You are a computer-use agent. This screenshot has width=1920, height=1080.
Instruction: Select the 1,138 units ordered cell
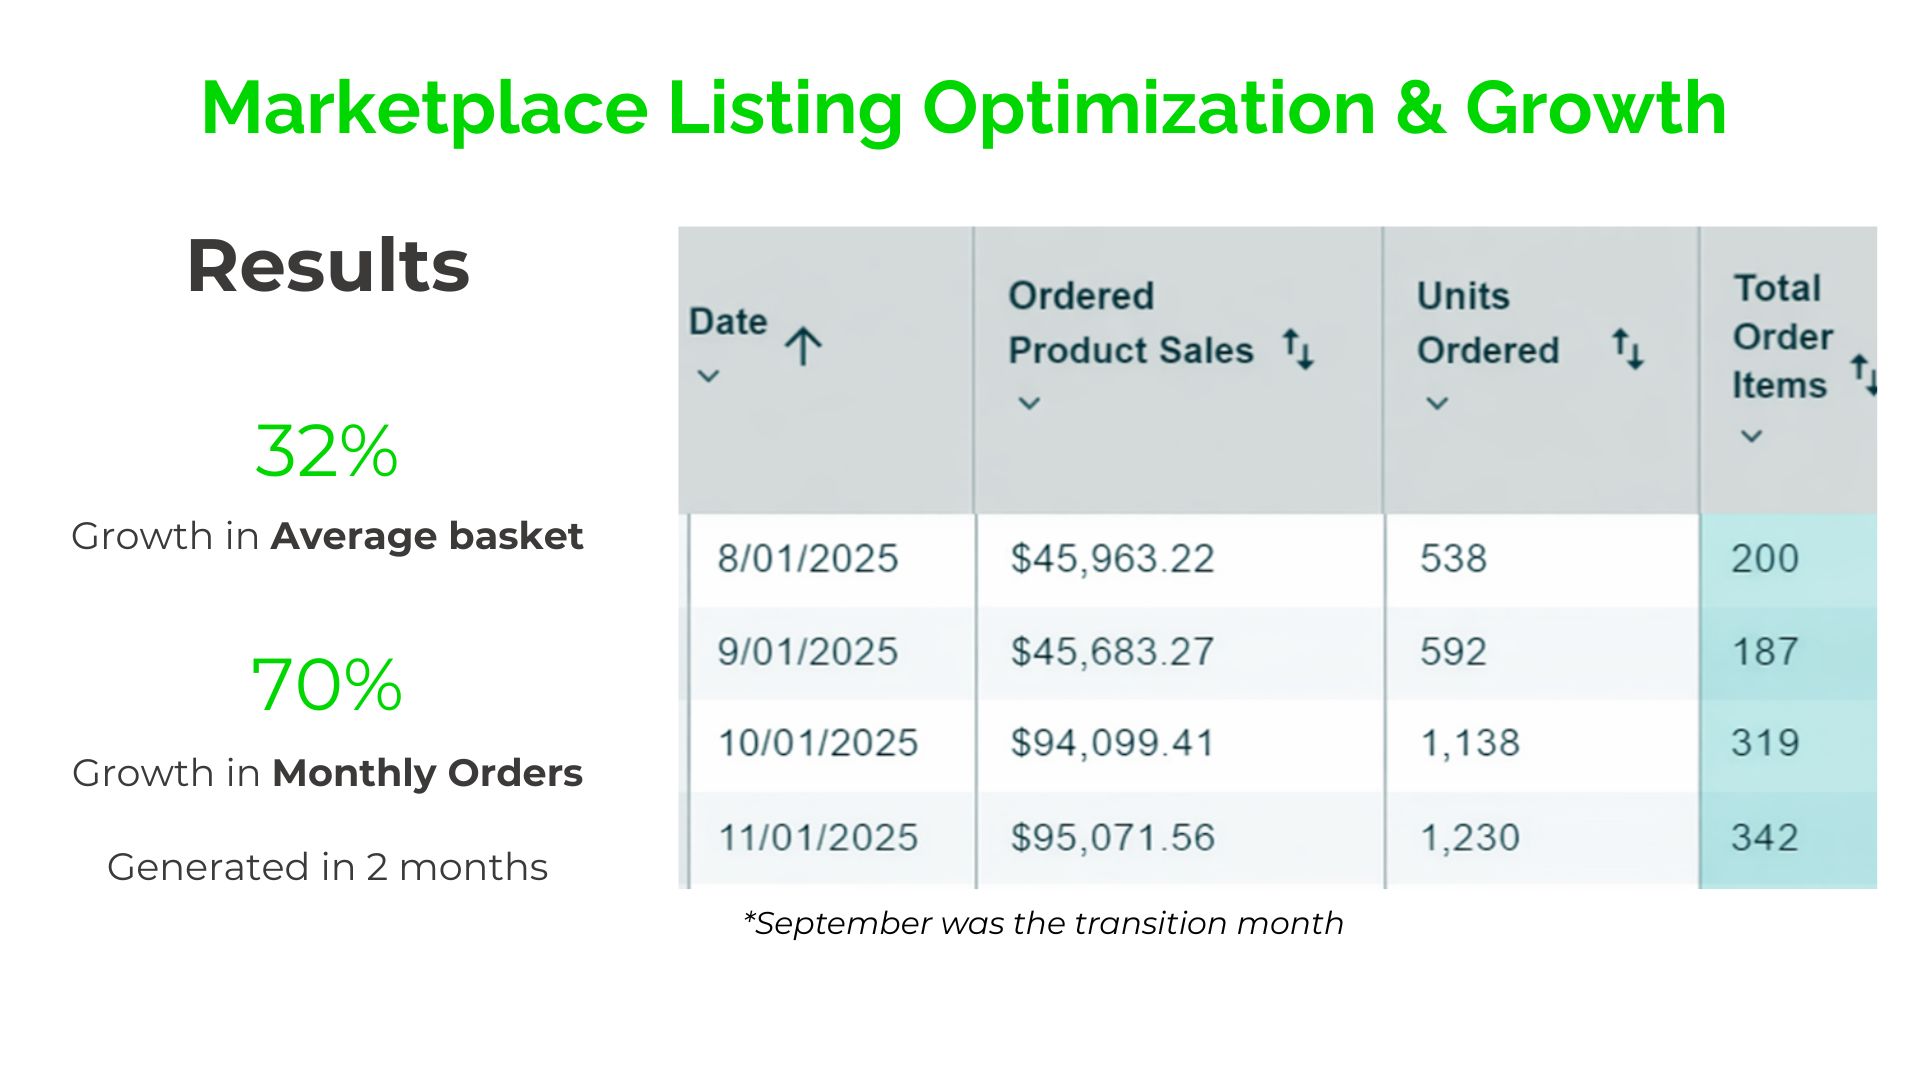click(x=1470, y=744)
